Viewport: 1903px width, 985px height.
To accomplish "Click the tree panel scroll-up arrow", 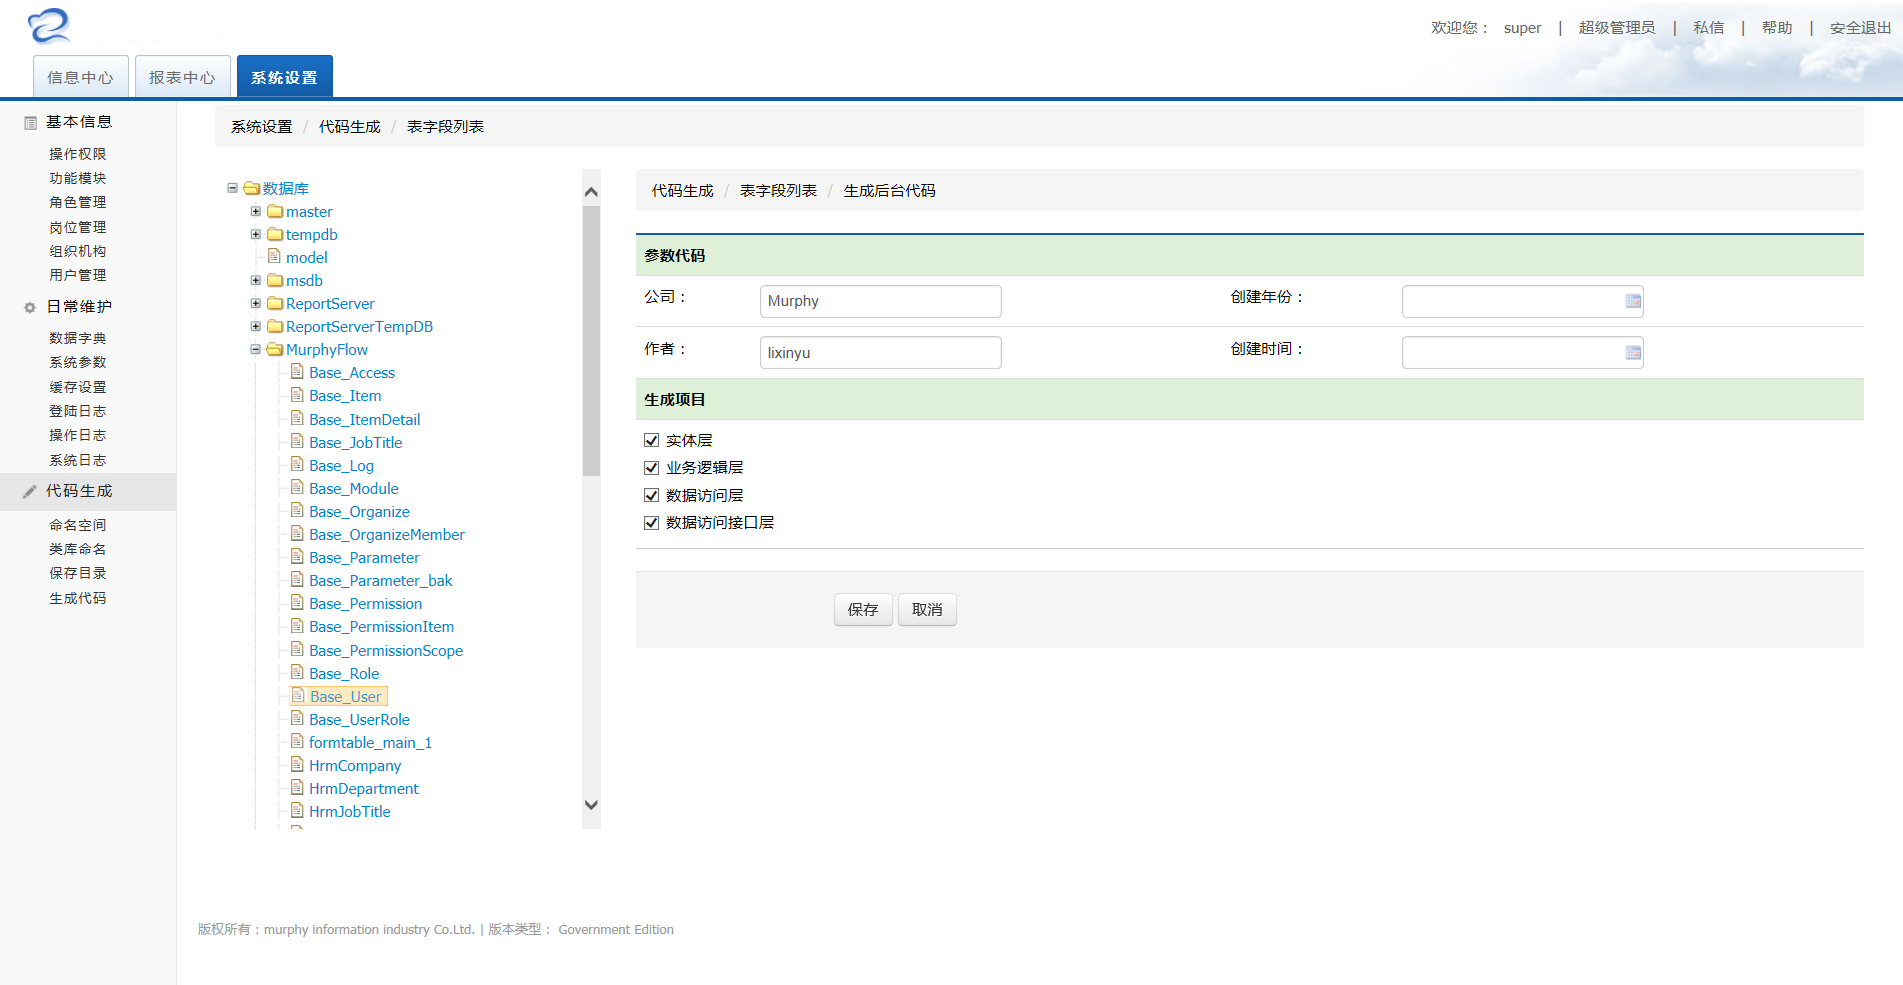I will 591,192.
